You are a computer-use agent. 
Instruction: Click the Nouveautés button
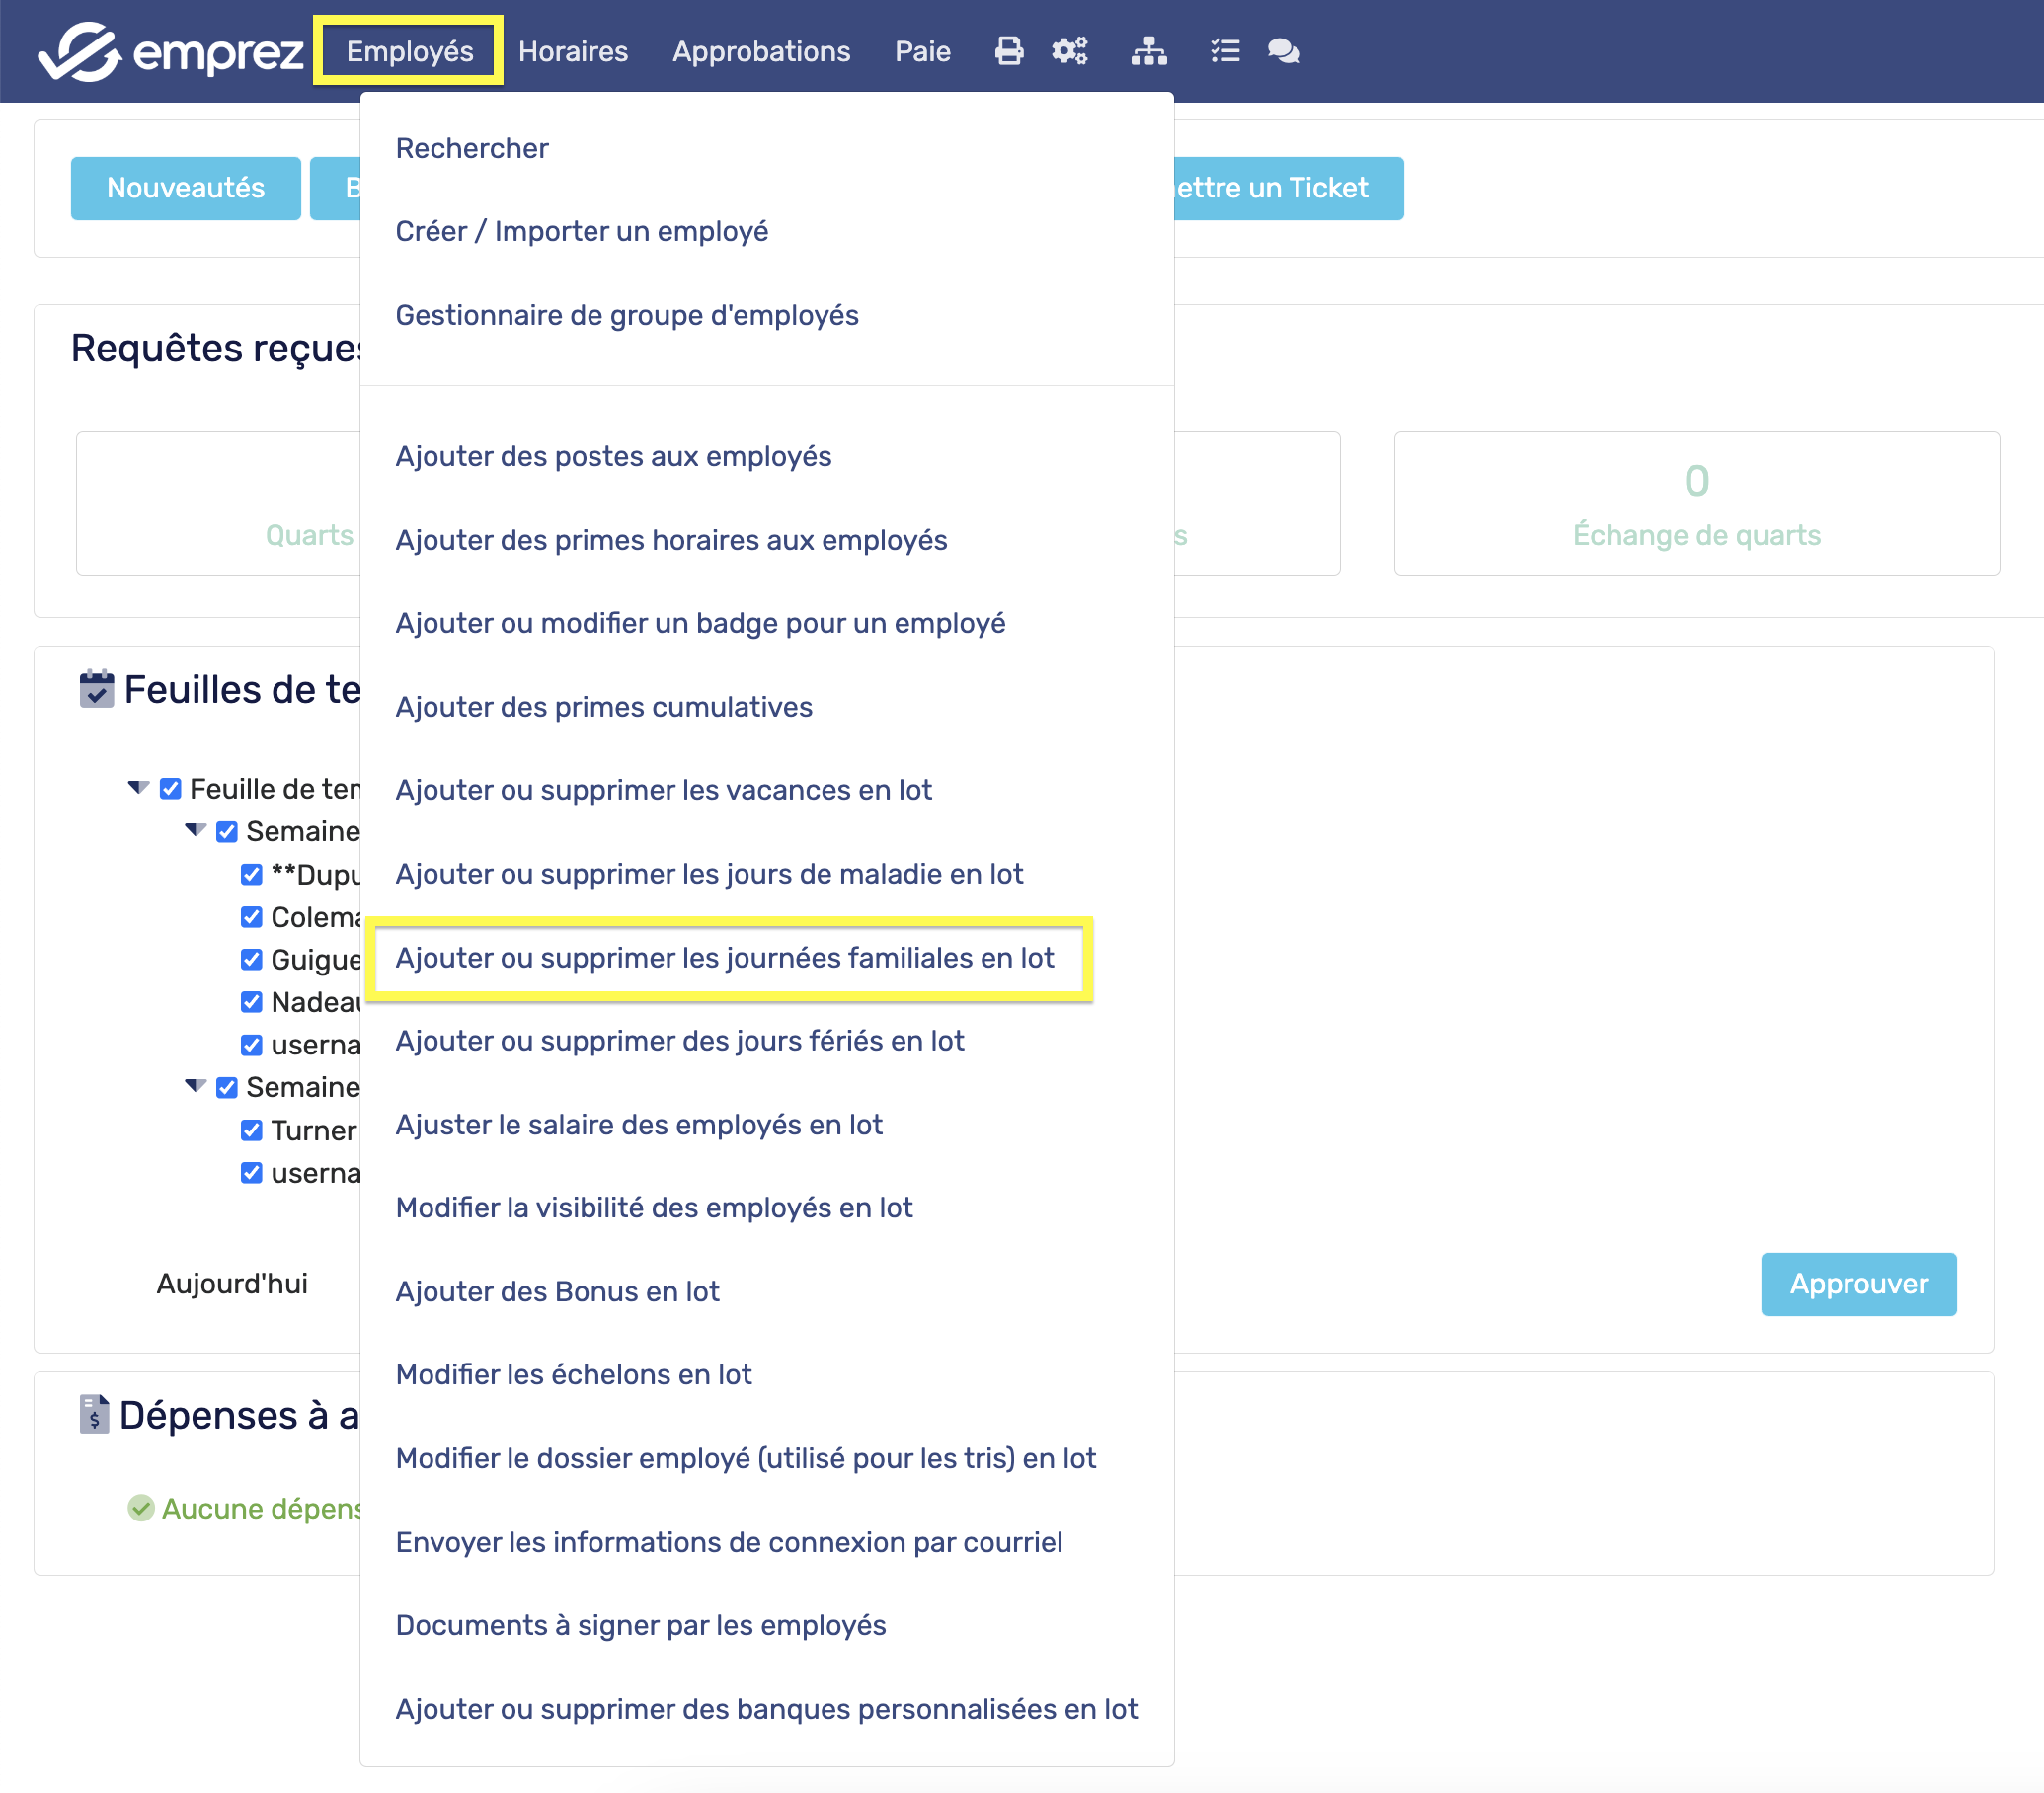click(x=185, y=188)
